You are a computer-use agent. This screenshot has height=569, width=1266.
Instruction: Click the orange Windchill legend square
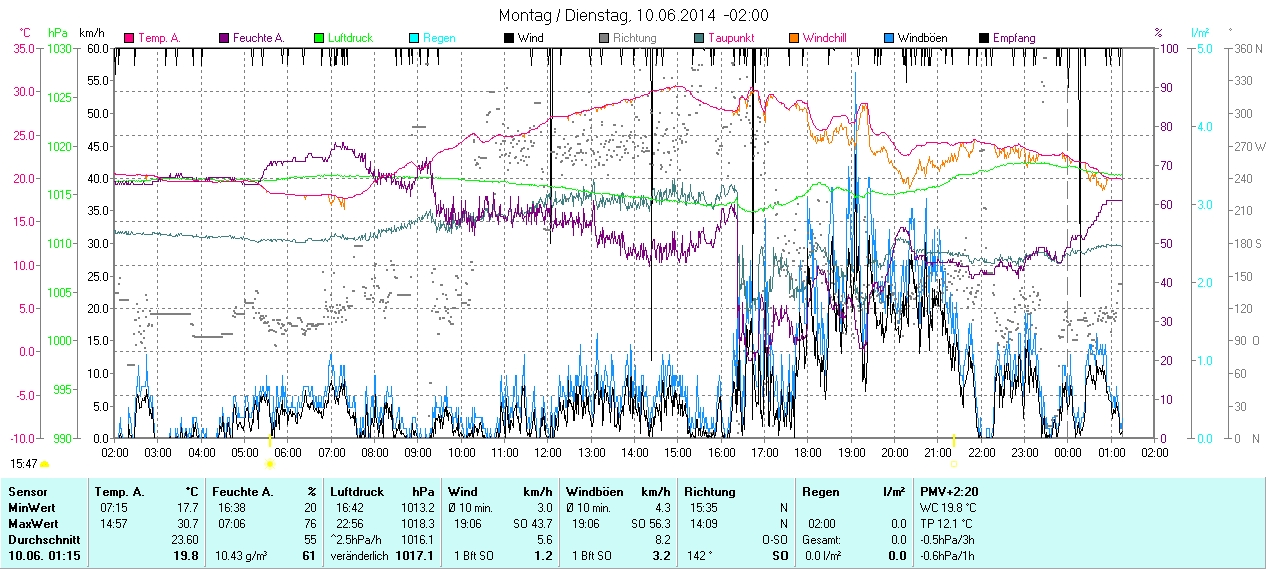click(794, 38)
